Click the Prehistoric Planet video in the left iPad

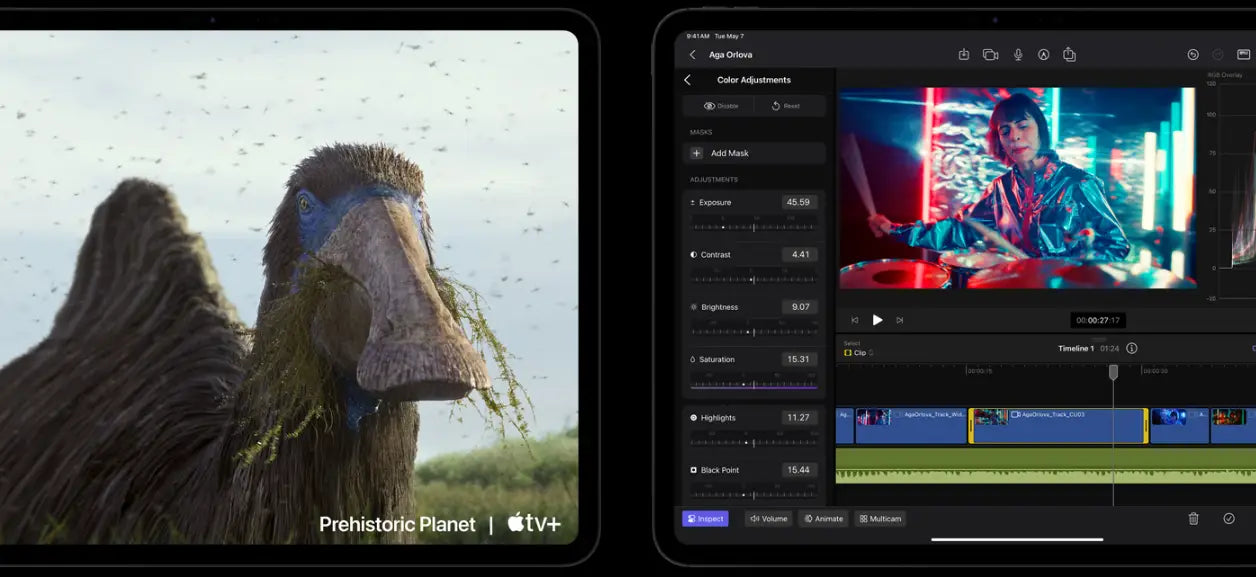click(289, 287)
